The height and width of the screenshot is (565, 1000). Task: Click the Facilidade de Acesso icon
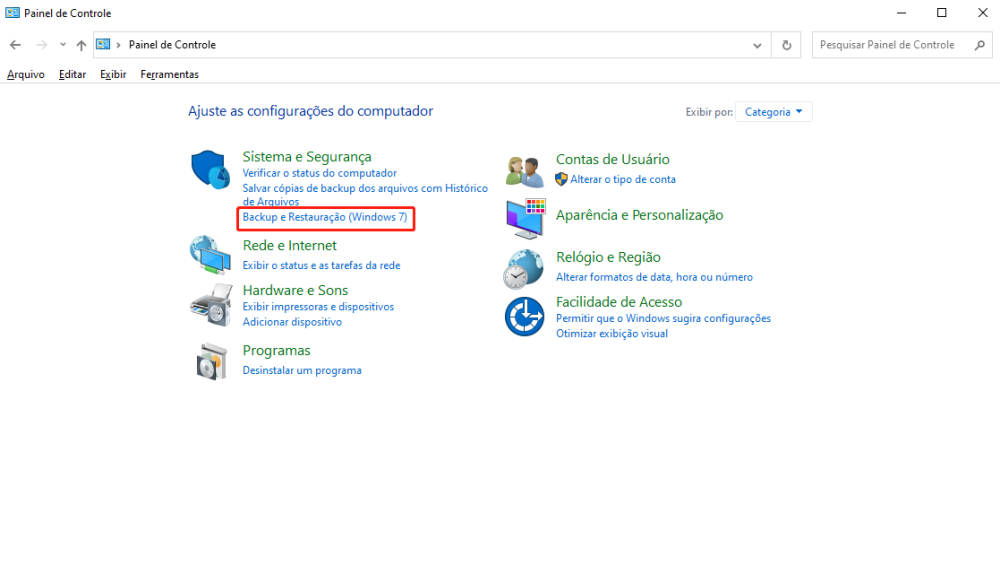(x=524, y=316)
